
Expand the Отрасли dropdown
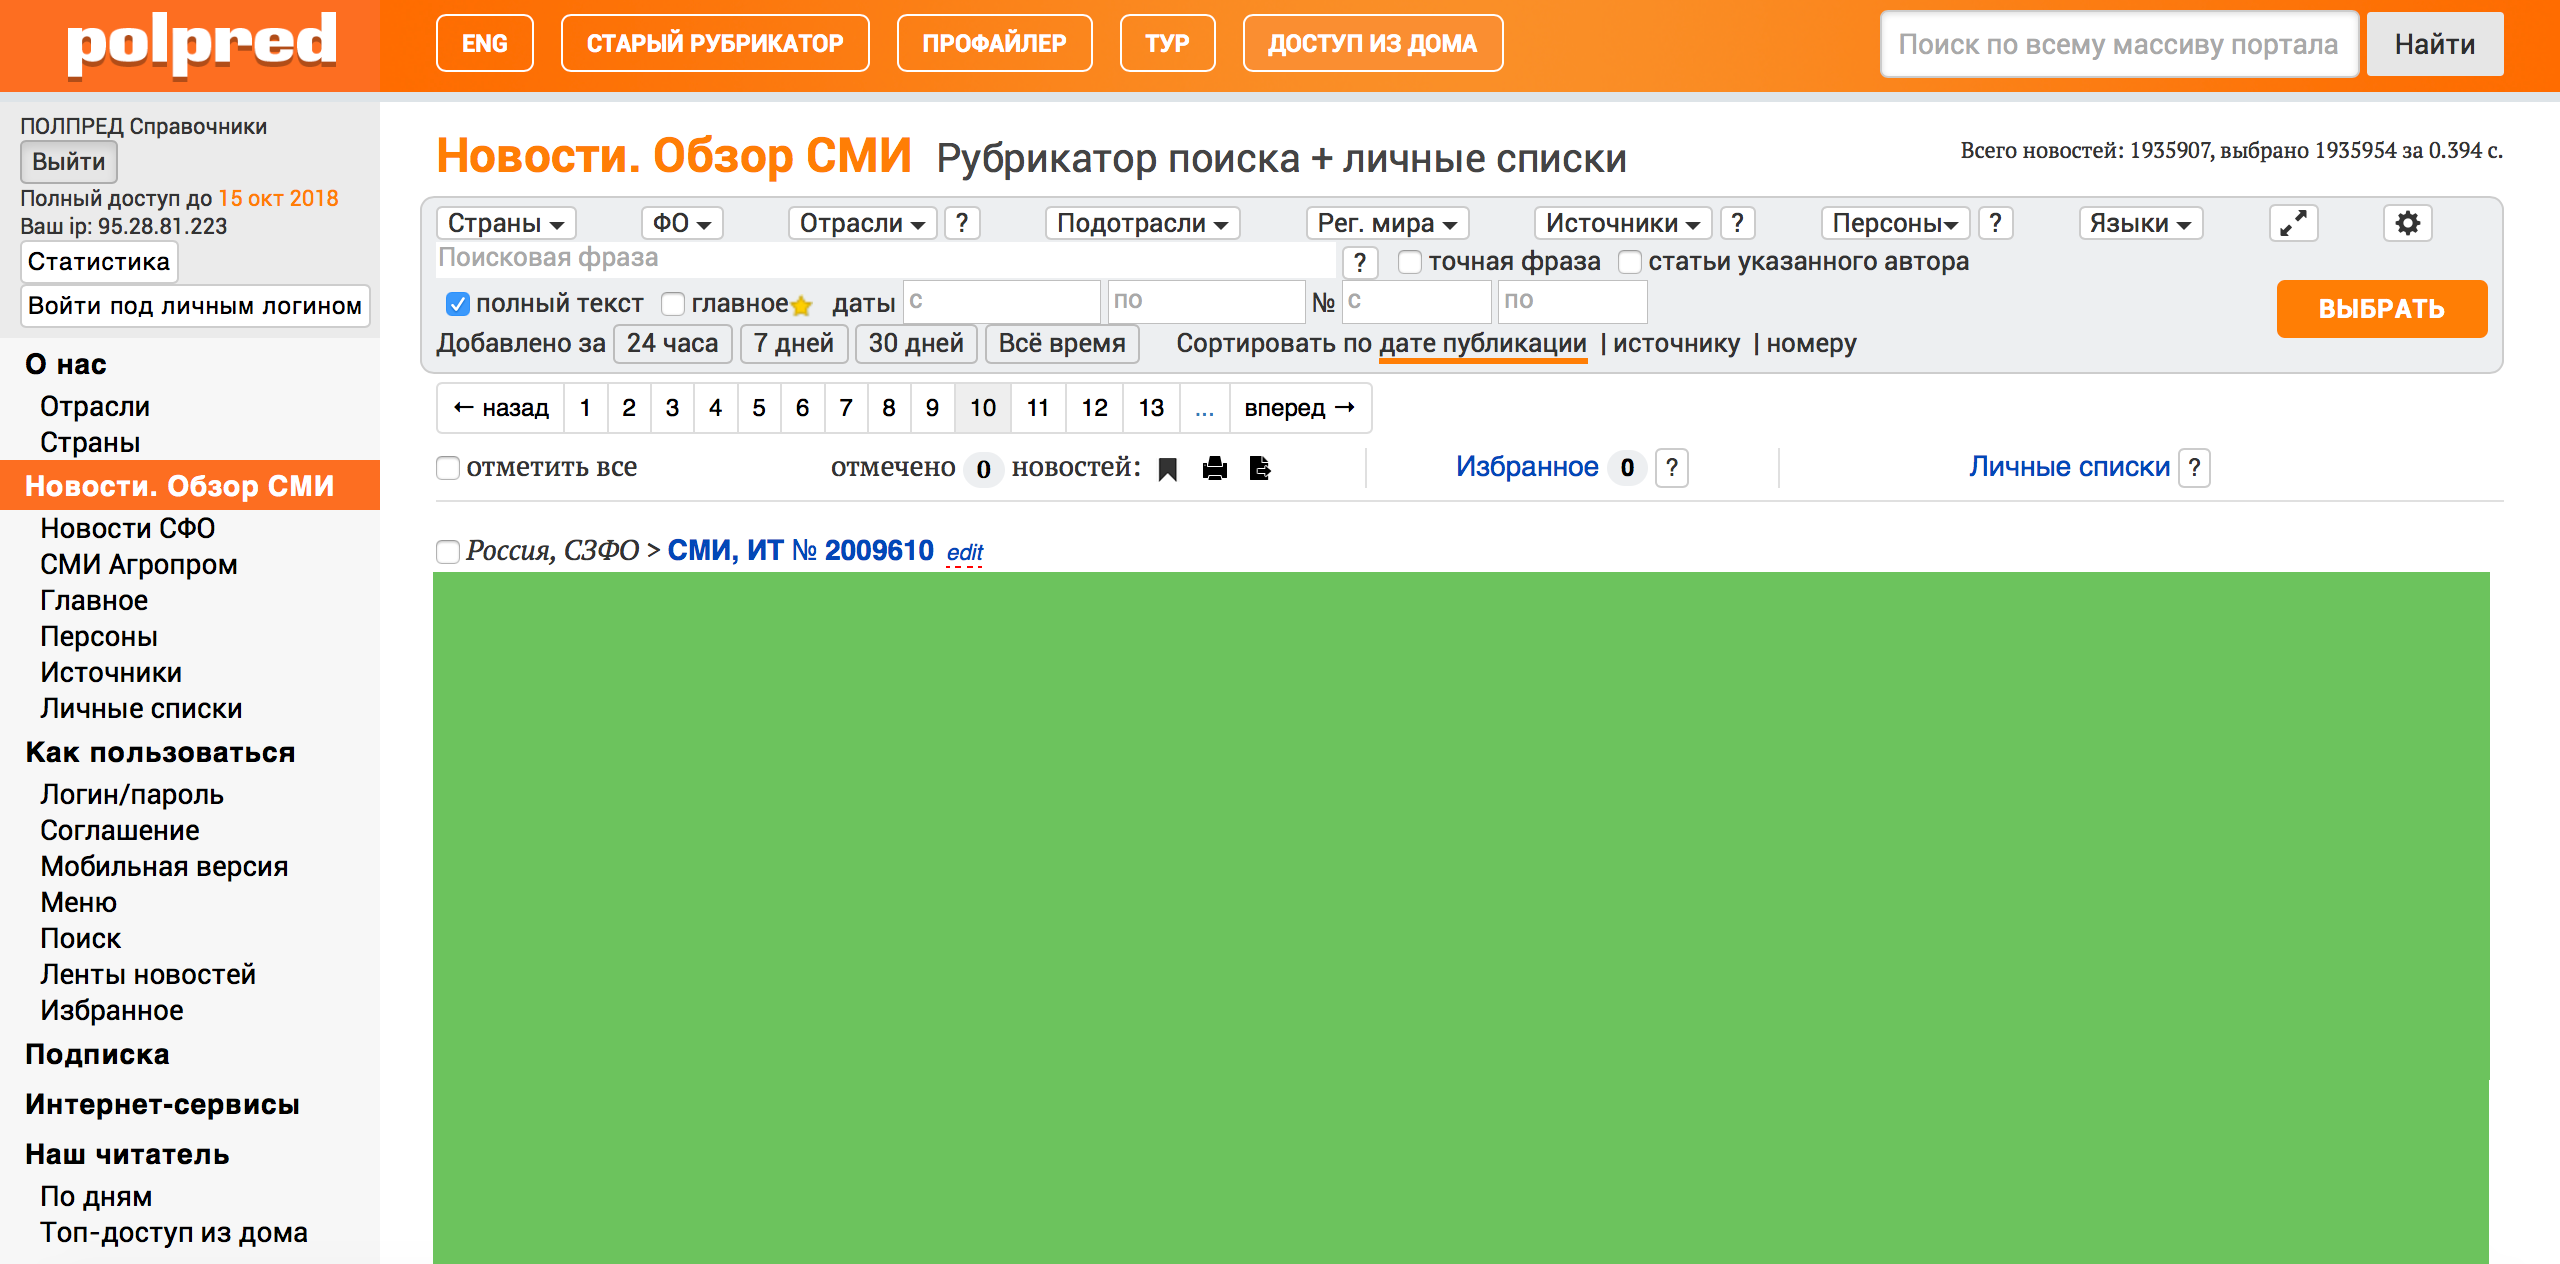click(x=863, y=223)
